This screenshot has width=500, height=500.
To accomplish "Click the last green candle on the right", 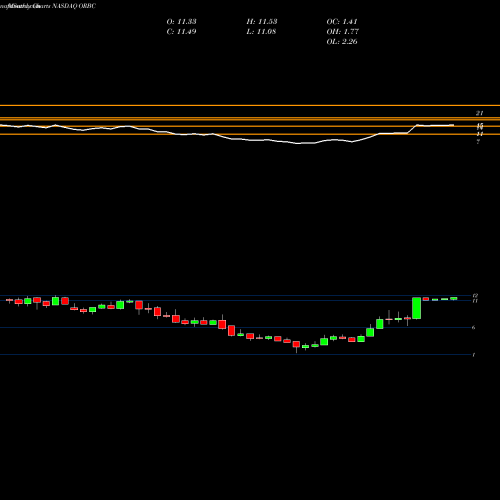I will [x=454, y=298].
